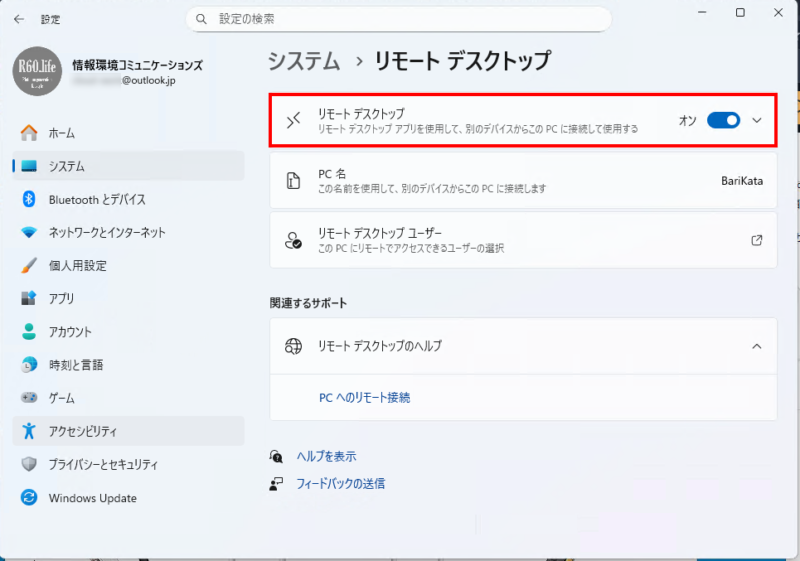Image resolution: width=800 pixels, height=561 pixels.
Task: Turn off the リモート デスクトップ toggle
Action: [723, 120]
